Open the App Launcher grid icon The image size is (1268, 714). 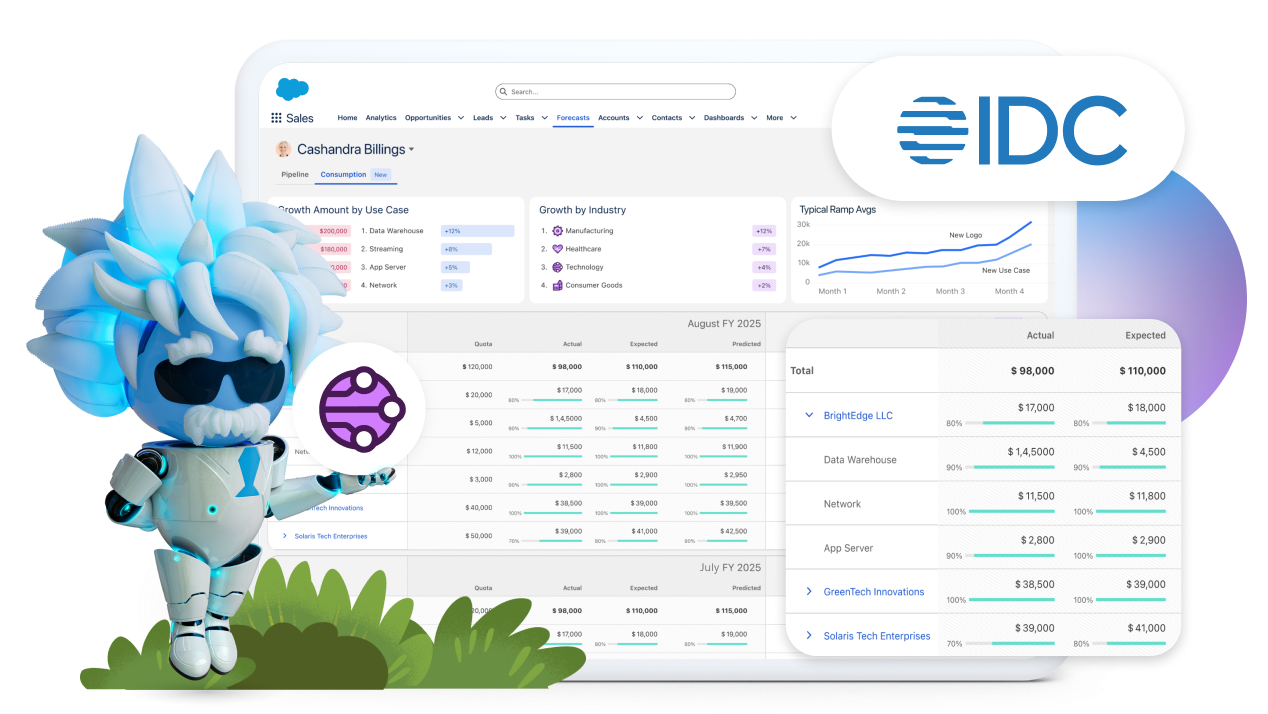tap(276, 118)
